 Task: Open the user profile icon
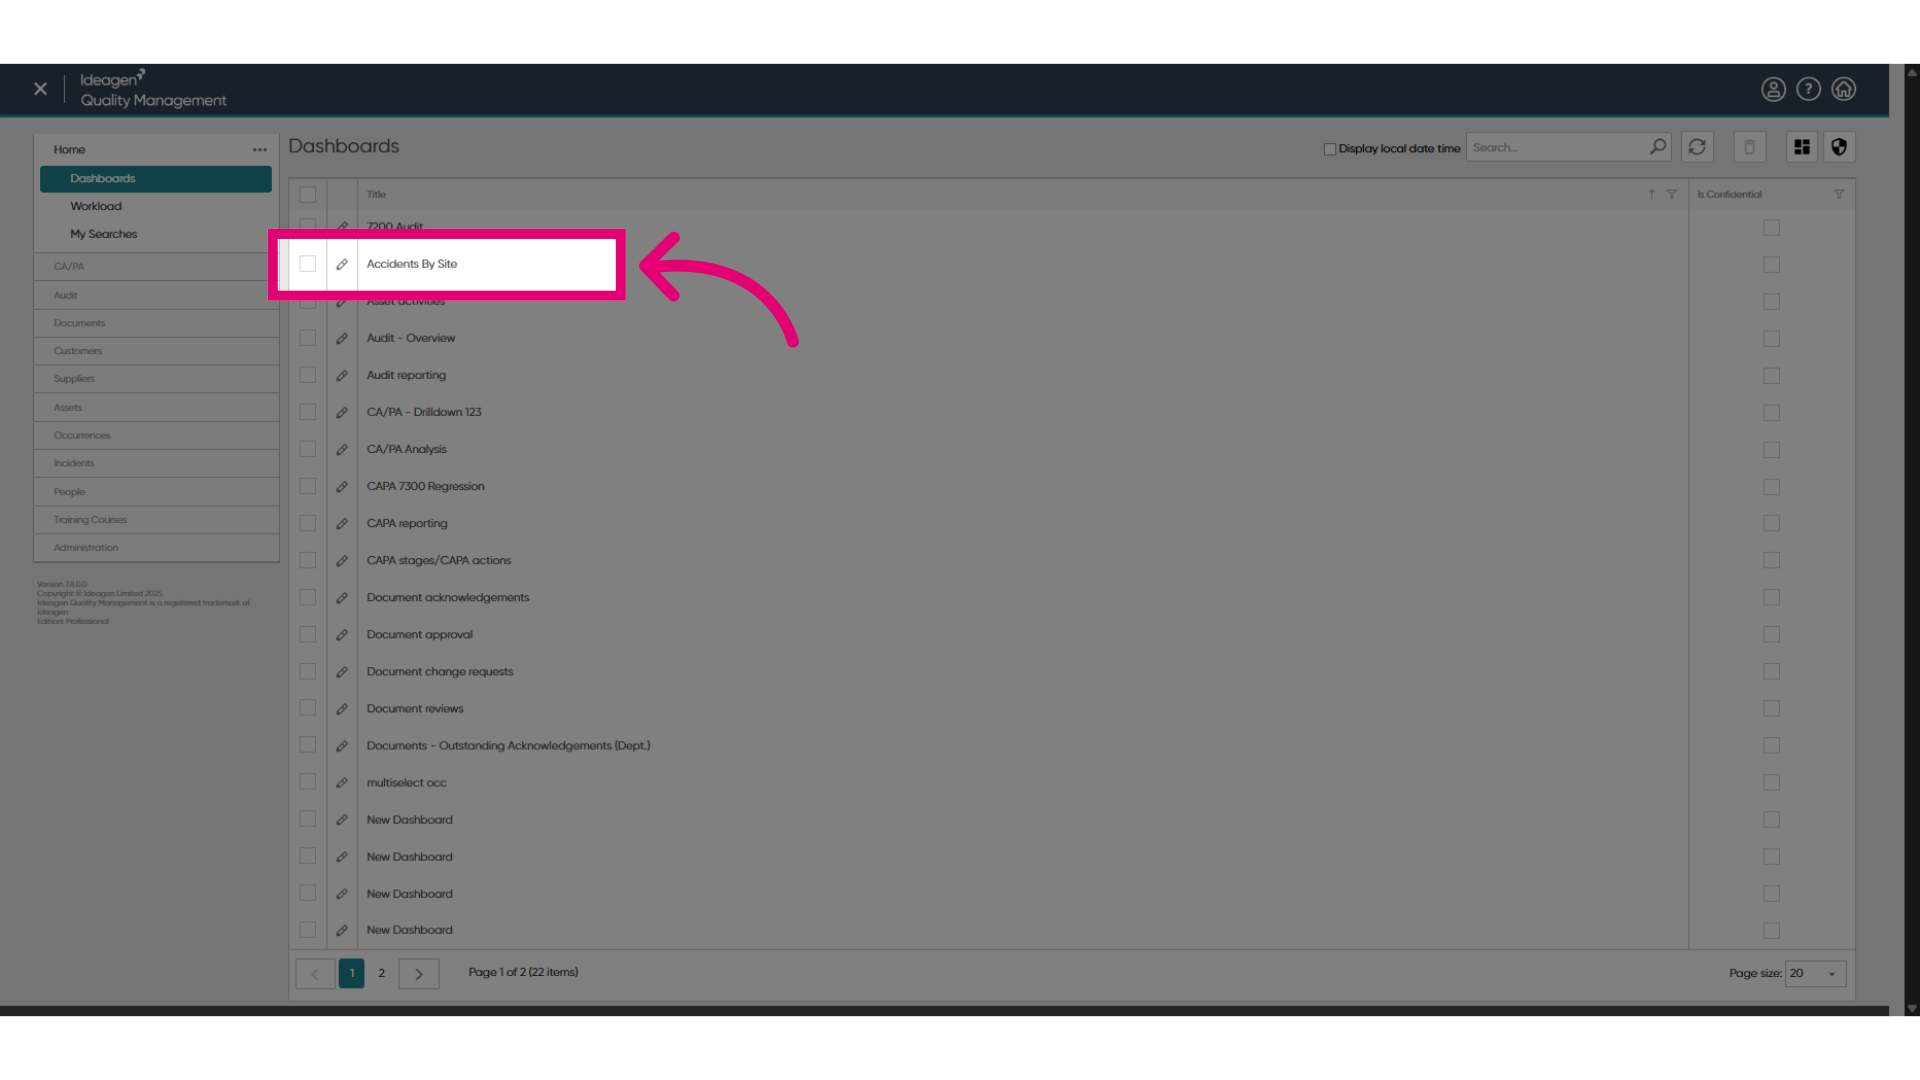pos(1773,89)
